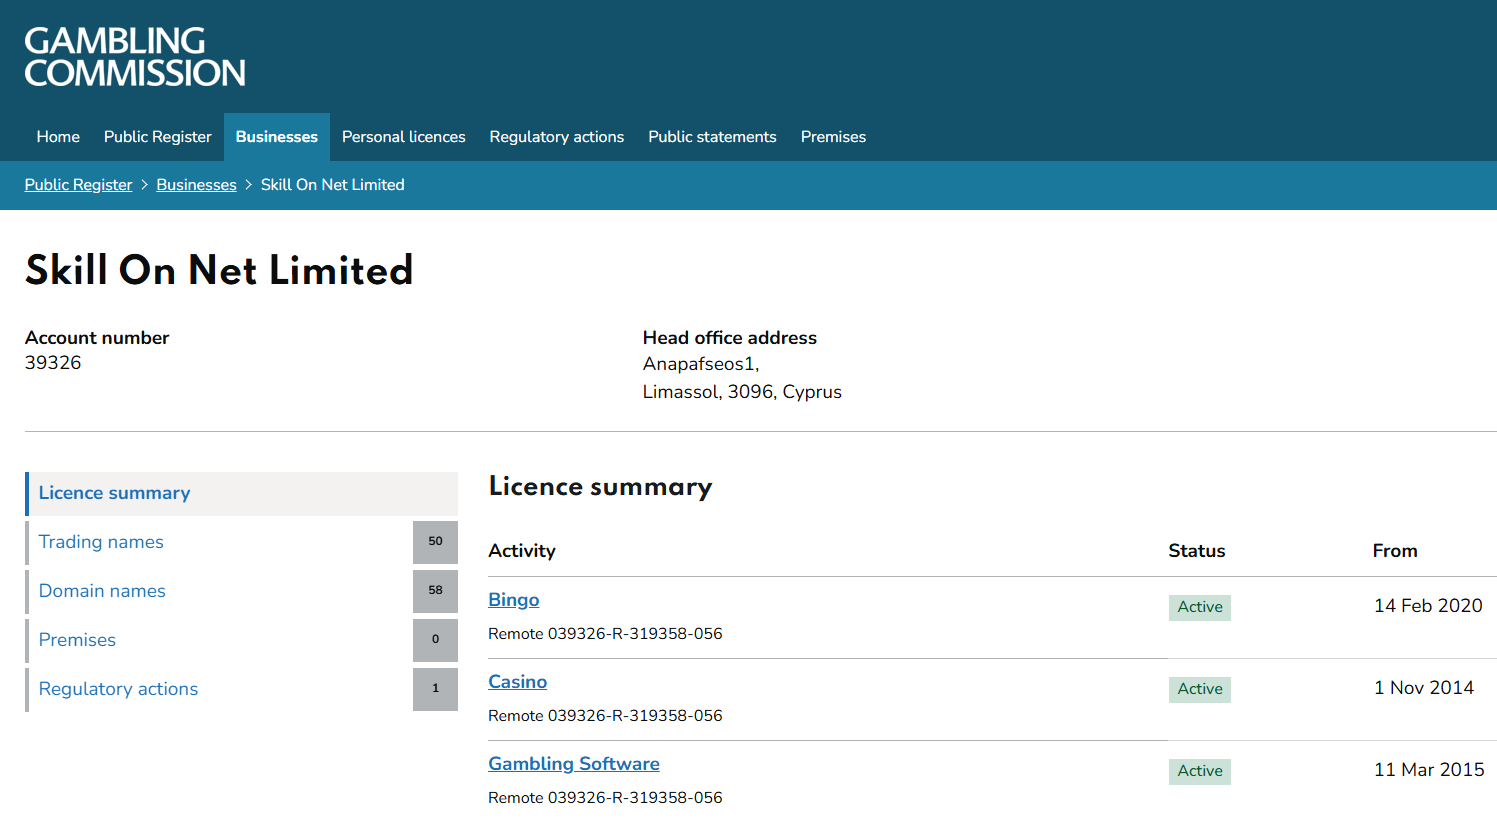Click the Gambling Commission logo

point(135,57)
